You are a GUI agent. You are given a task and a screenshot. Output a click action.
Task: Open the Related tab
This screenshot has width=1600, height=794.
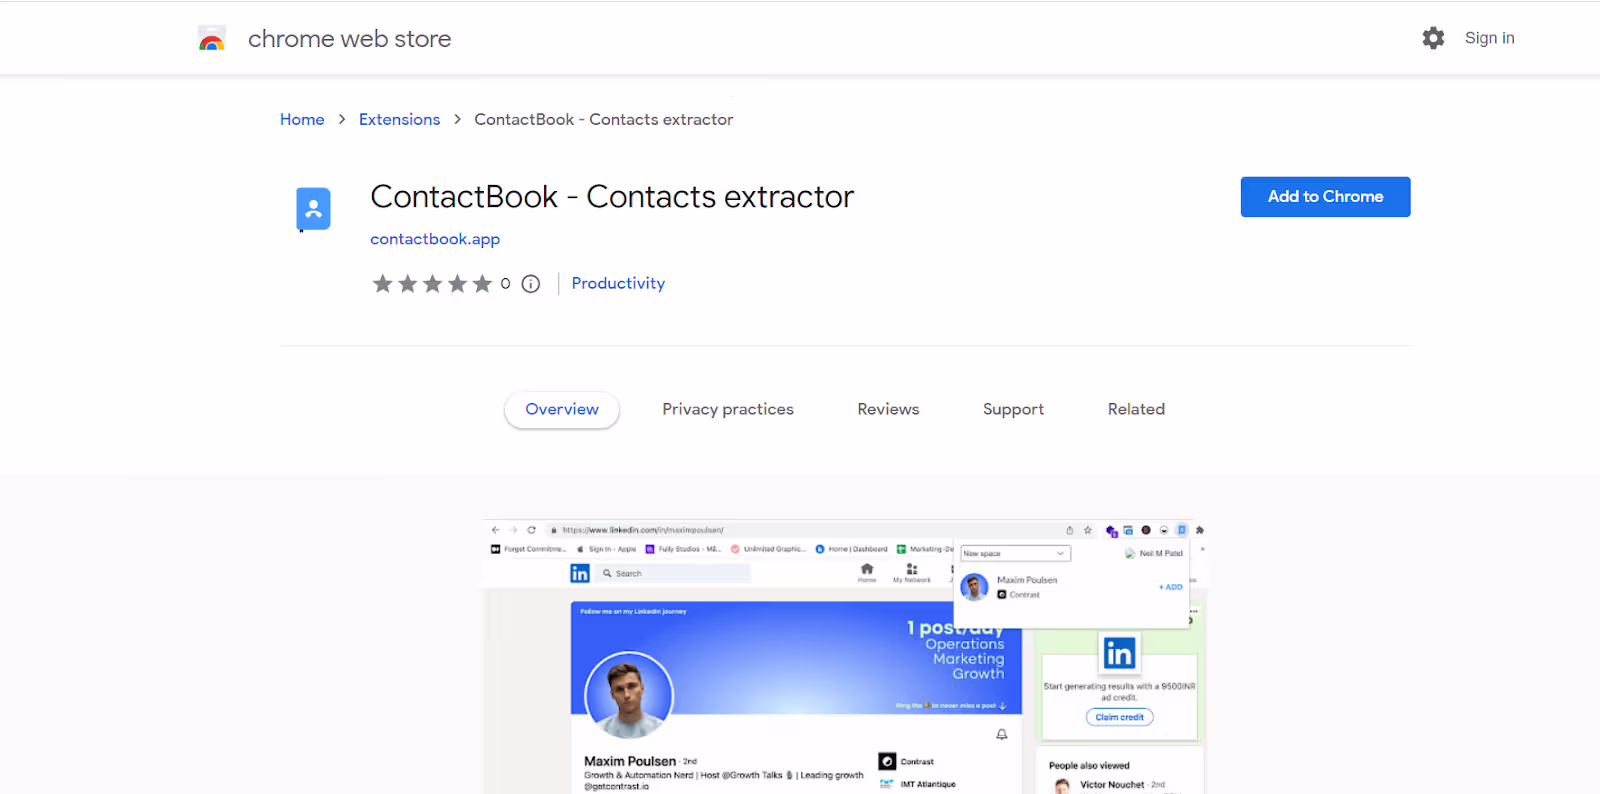point(1136,409)
